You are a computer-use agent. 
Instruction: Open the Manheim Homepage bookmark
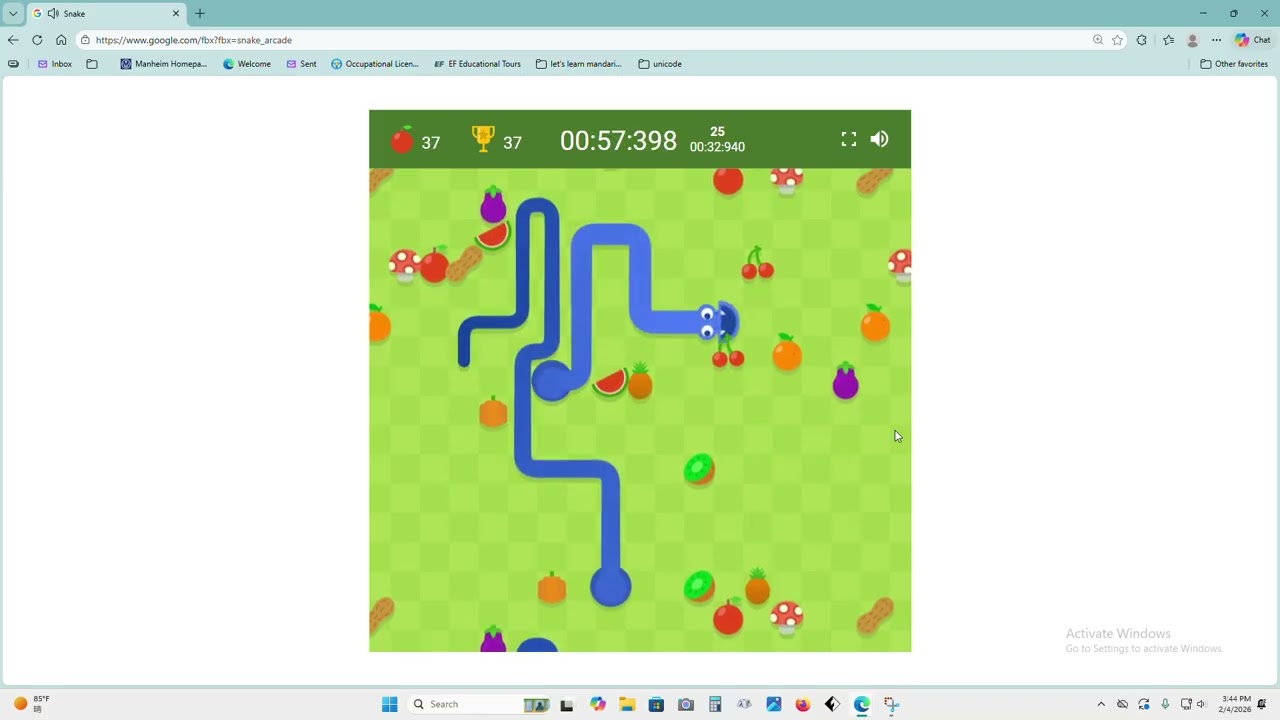163,64
